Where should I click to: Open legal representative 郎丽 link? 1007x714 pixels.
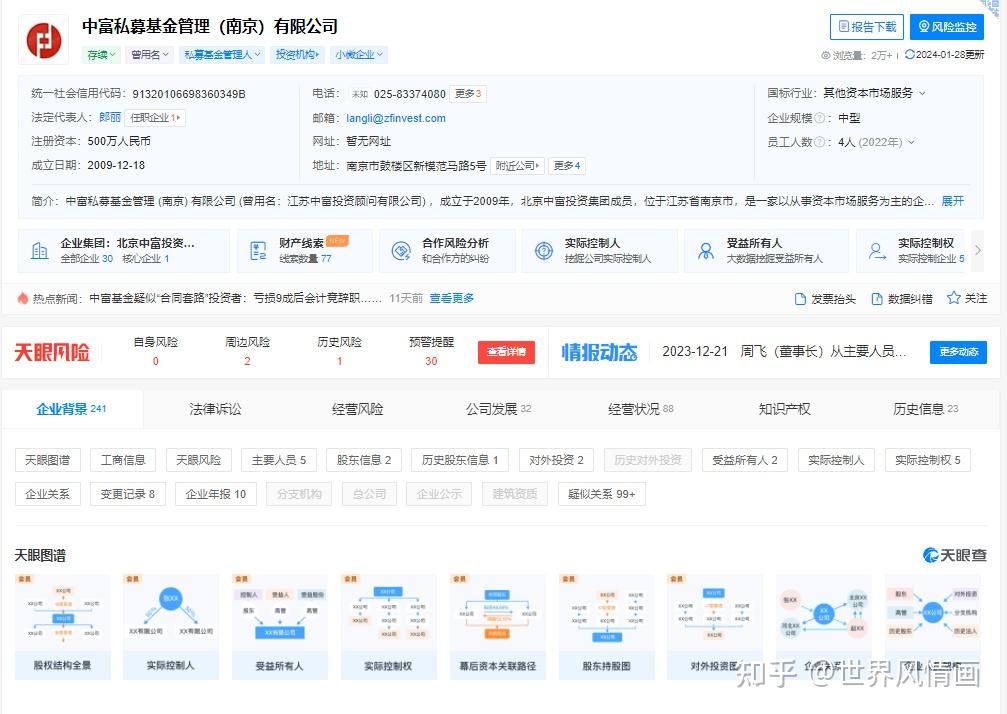click(110, 117)
